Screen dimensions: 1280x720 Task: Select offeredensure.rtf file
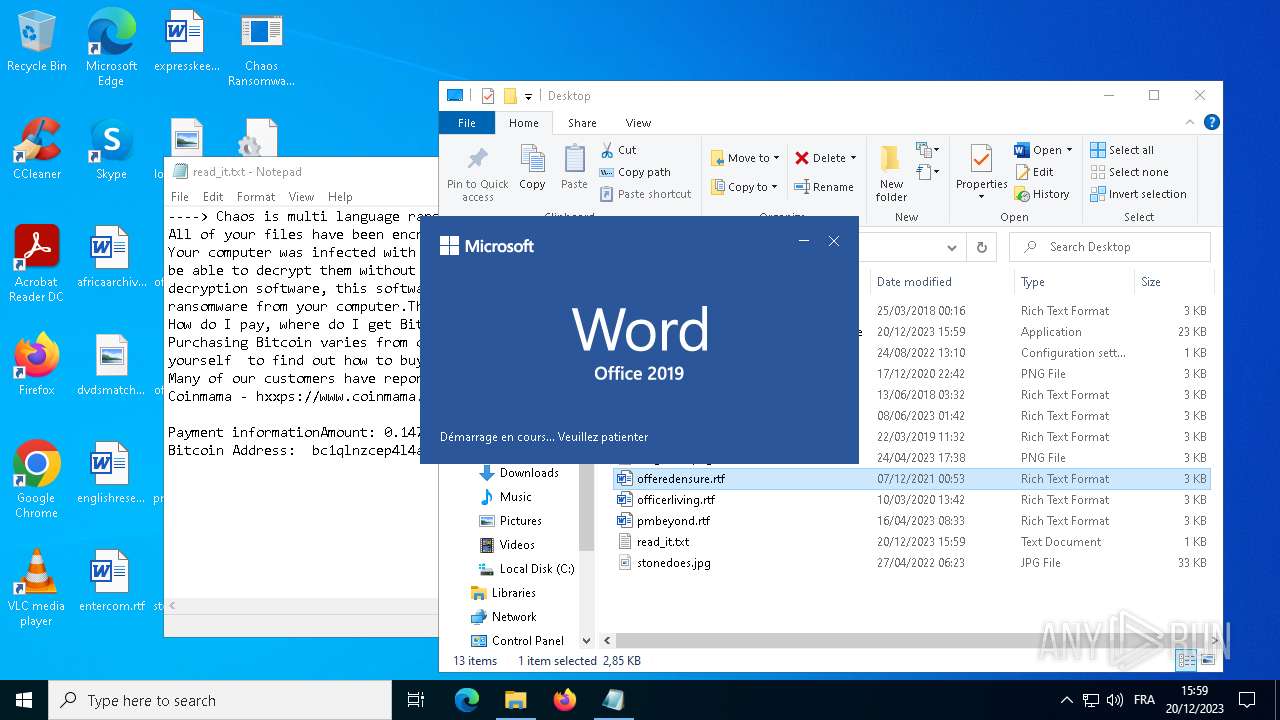[x=911, y=479]
